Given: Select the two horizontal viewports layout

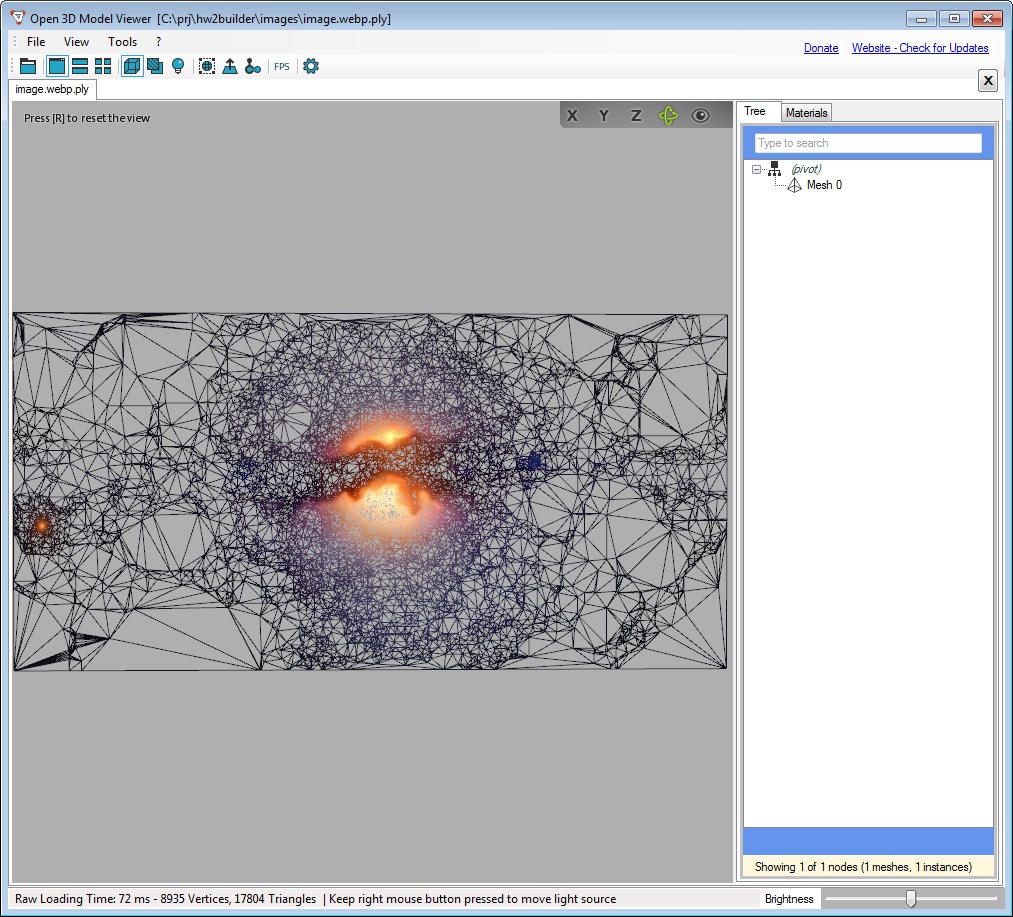Looking at the screenshot, I should (x=80, y=66).
